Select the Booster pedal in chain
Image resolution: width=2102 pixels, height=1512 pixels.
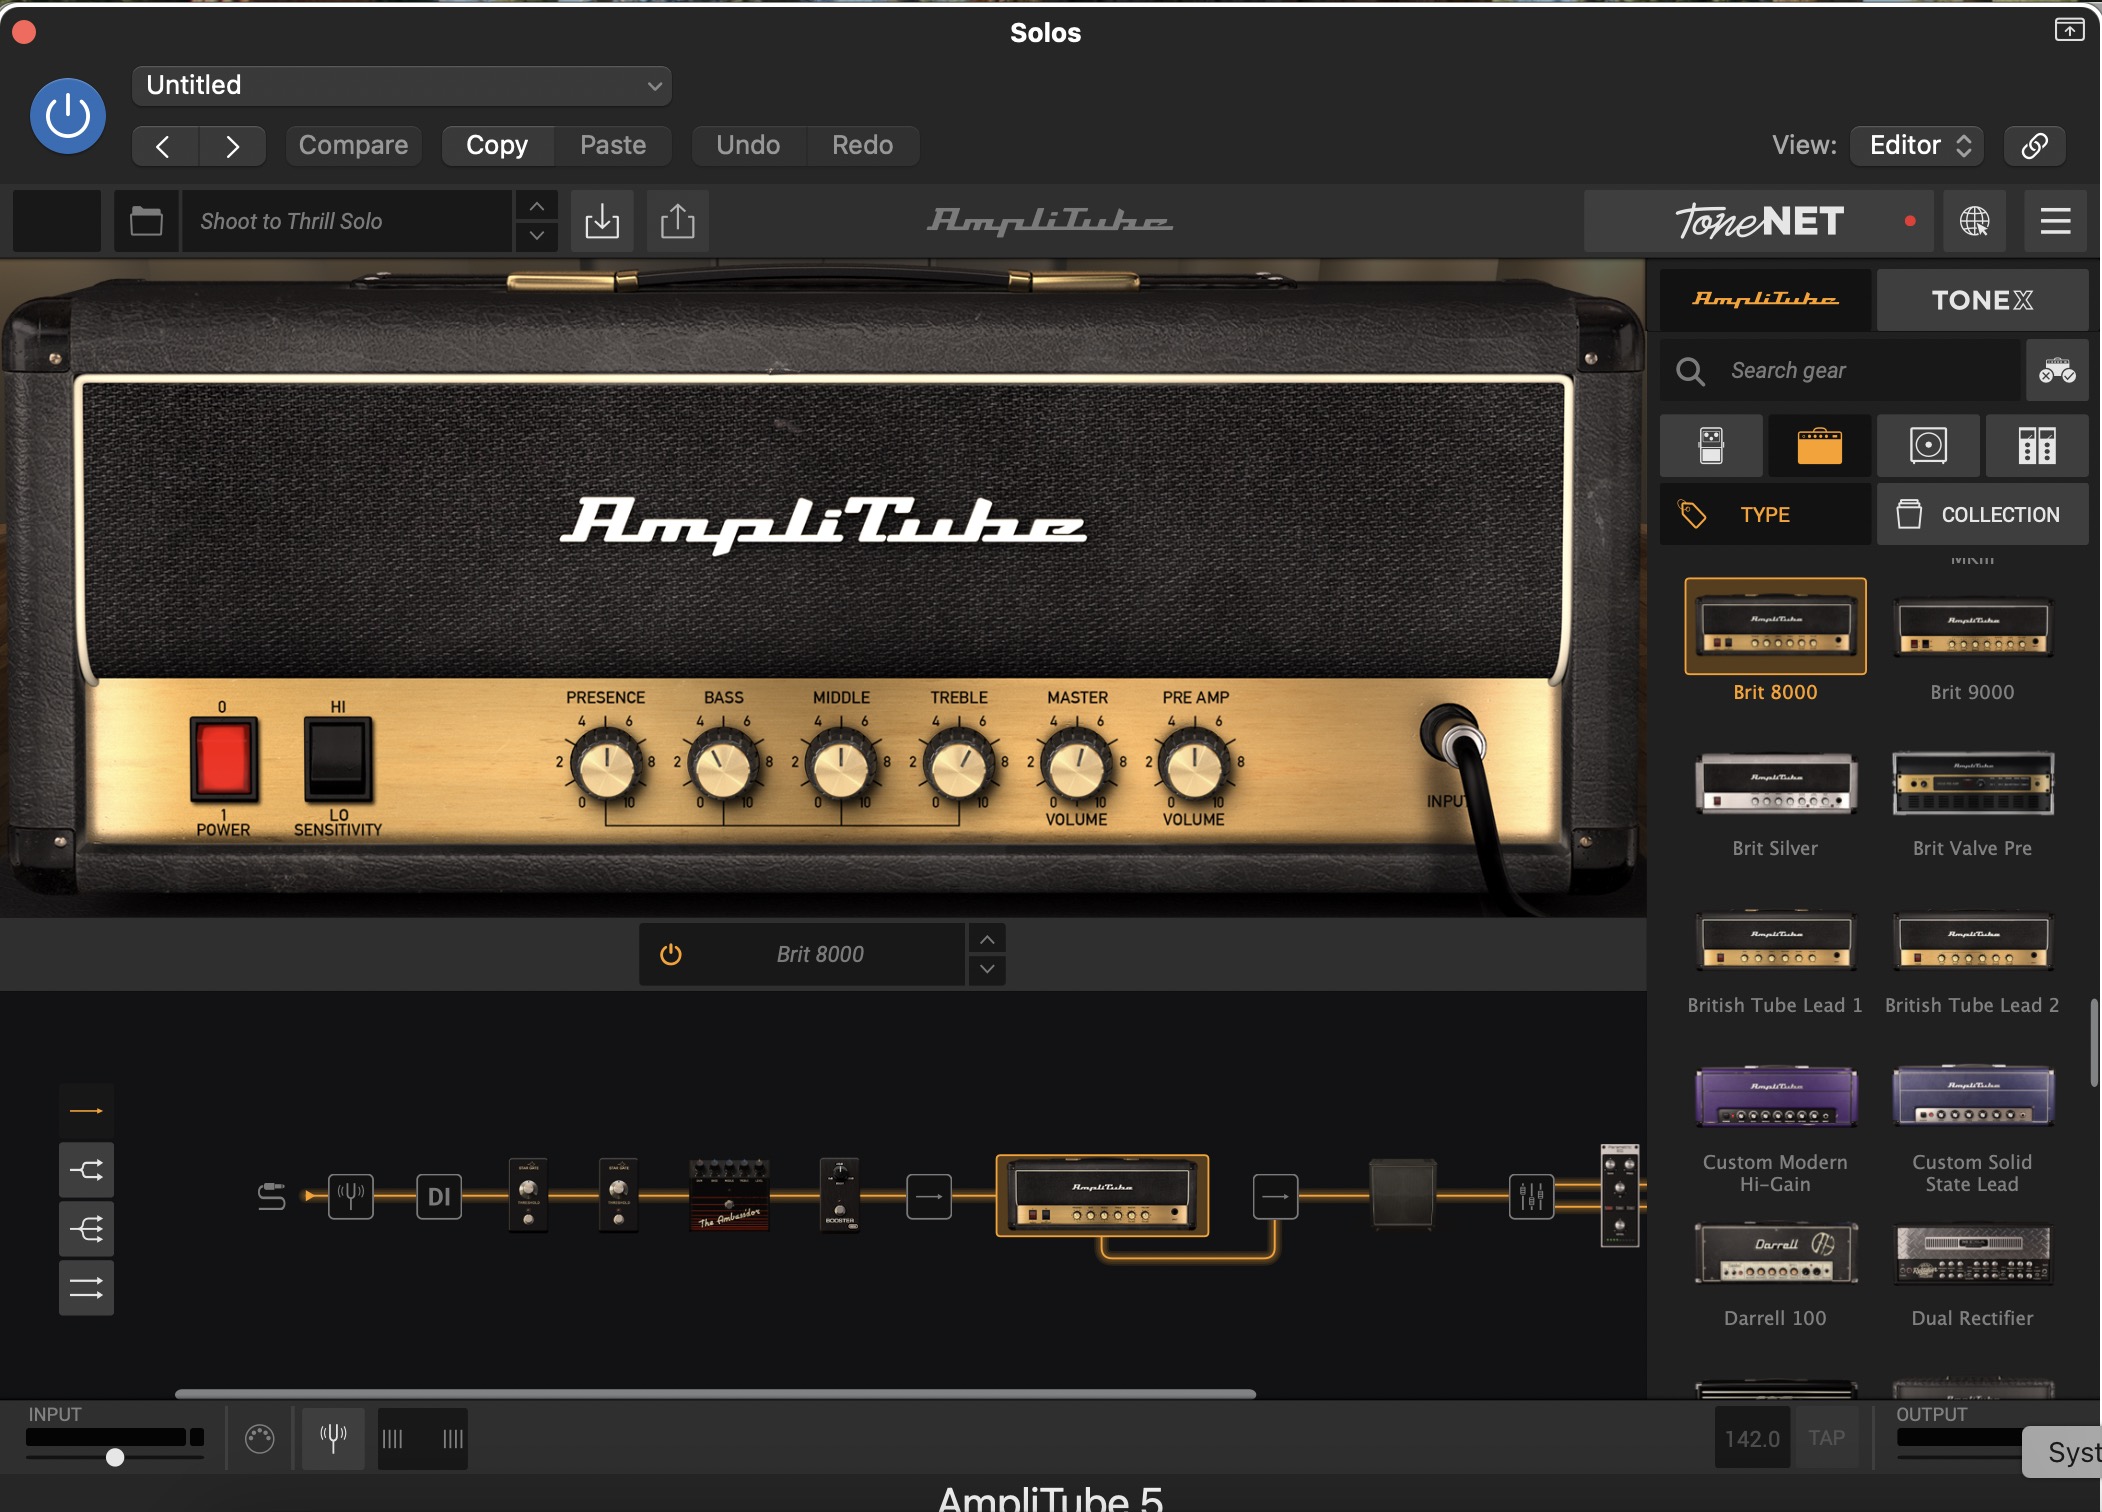(x=840, y=1195)
